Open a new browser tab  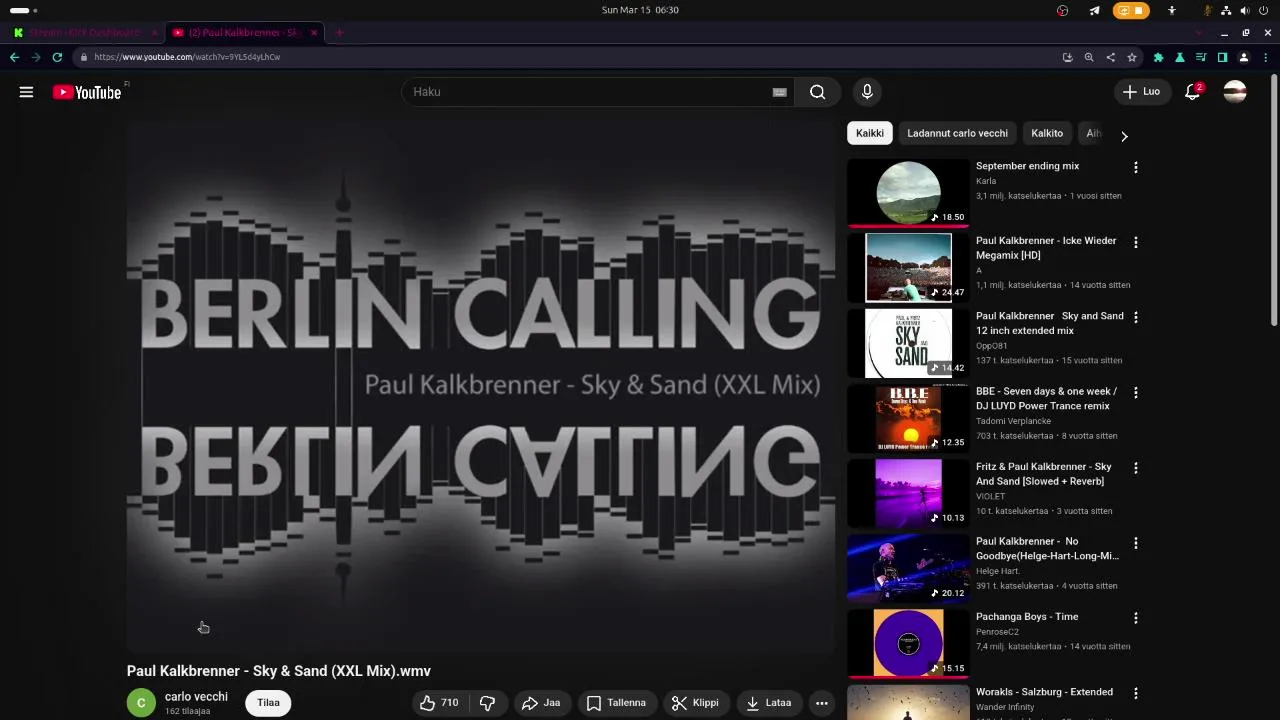pos(339,32)
